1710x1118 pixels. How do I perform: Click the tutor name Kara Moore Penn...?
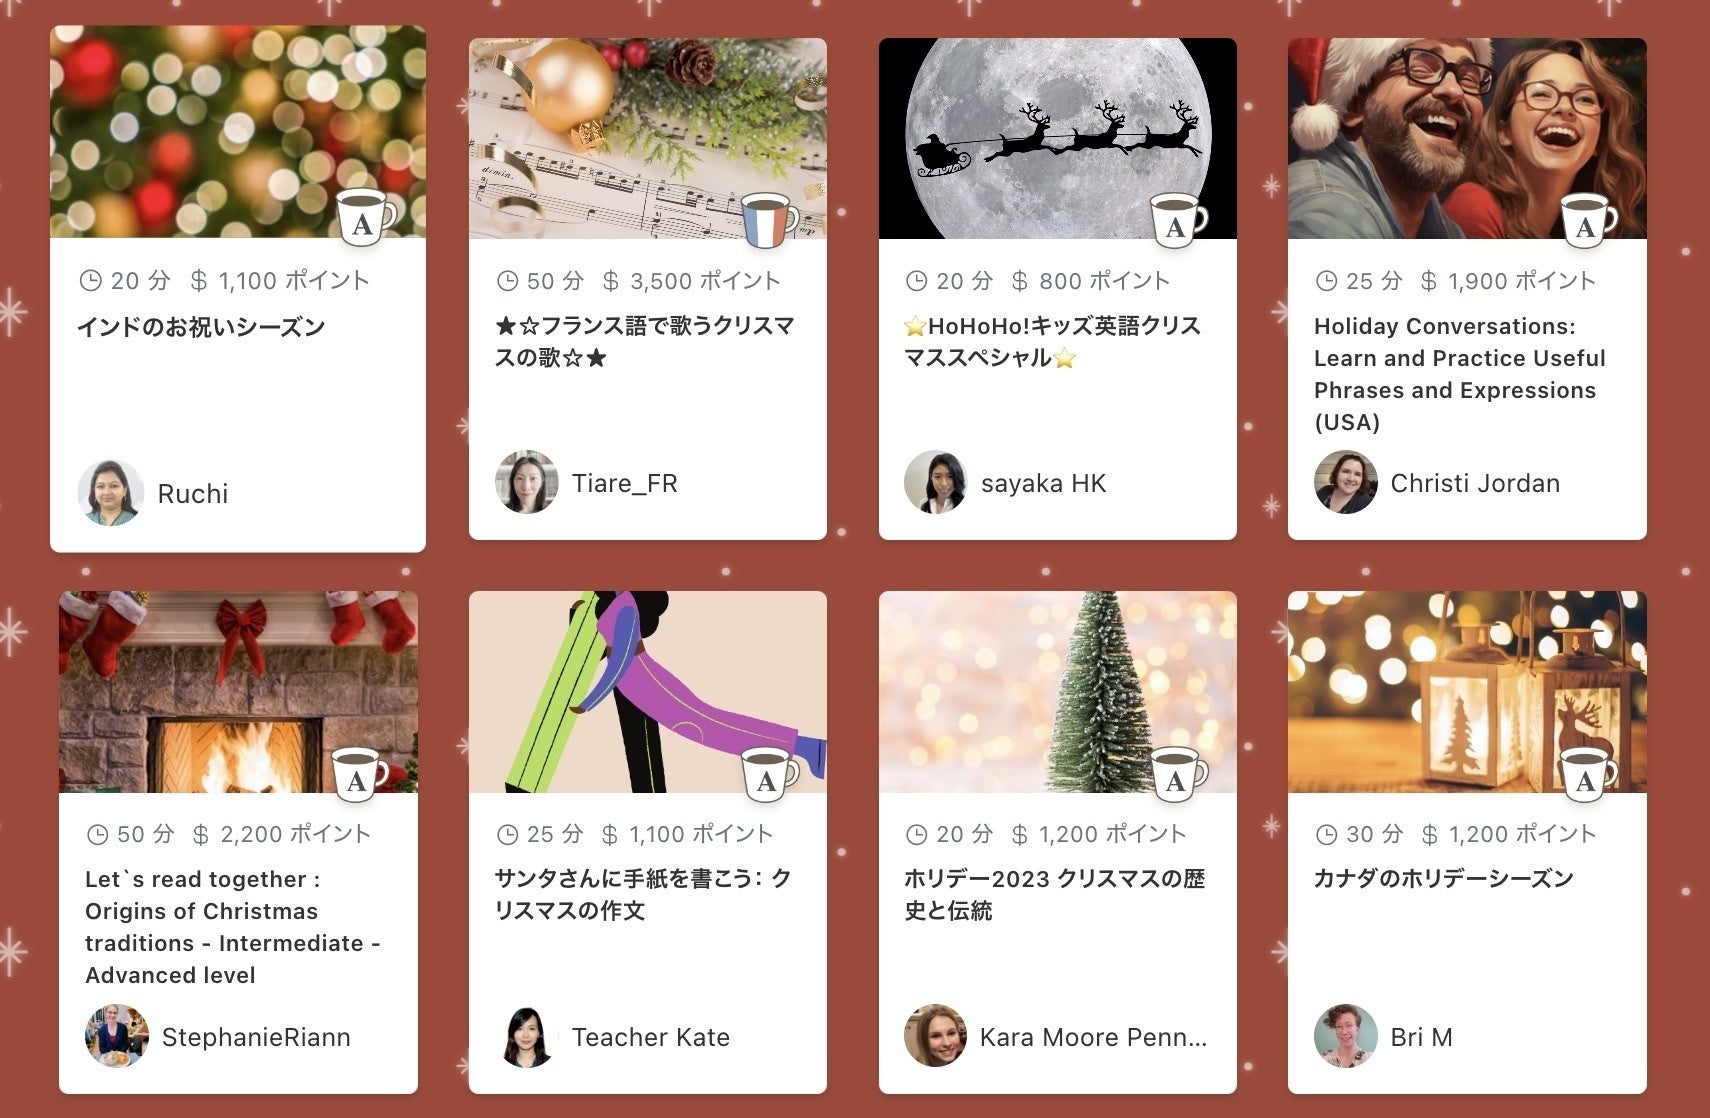[1093, 1037]
